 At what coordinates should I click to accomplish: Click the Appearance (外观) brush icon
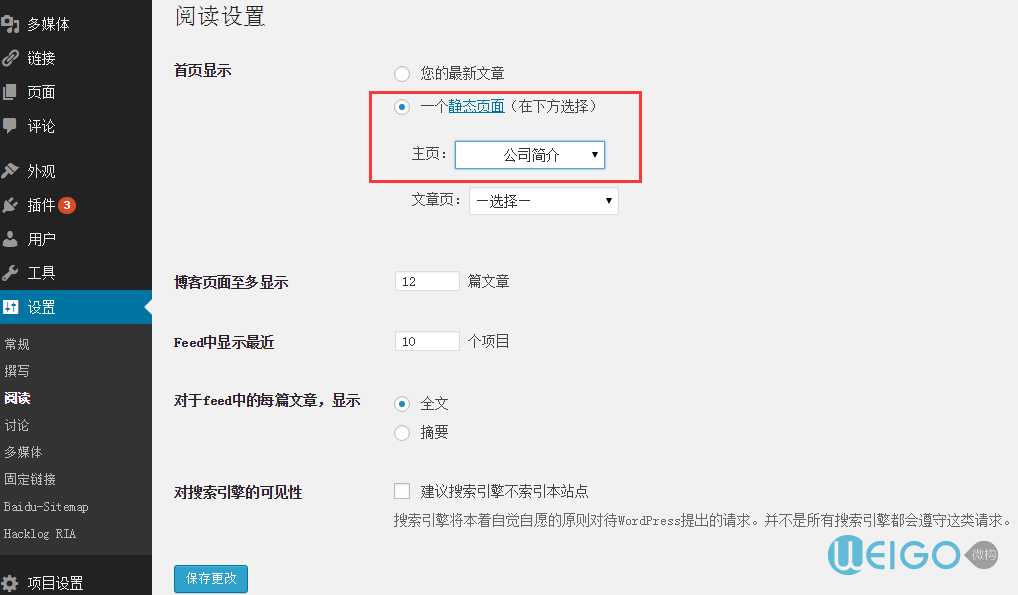[10, 171]
